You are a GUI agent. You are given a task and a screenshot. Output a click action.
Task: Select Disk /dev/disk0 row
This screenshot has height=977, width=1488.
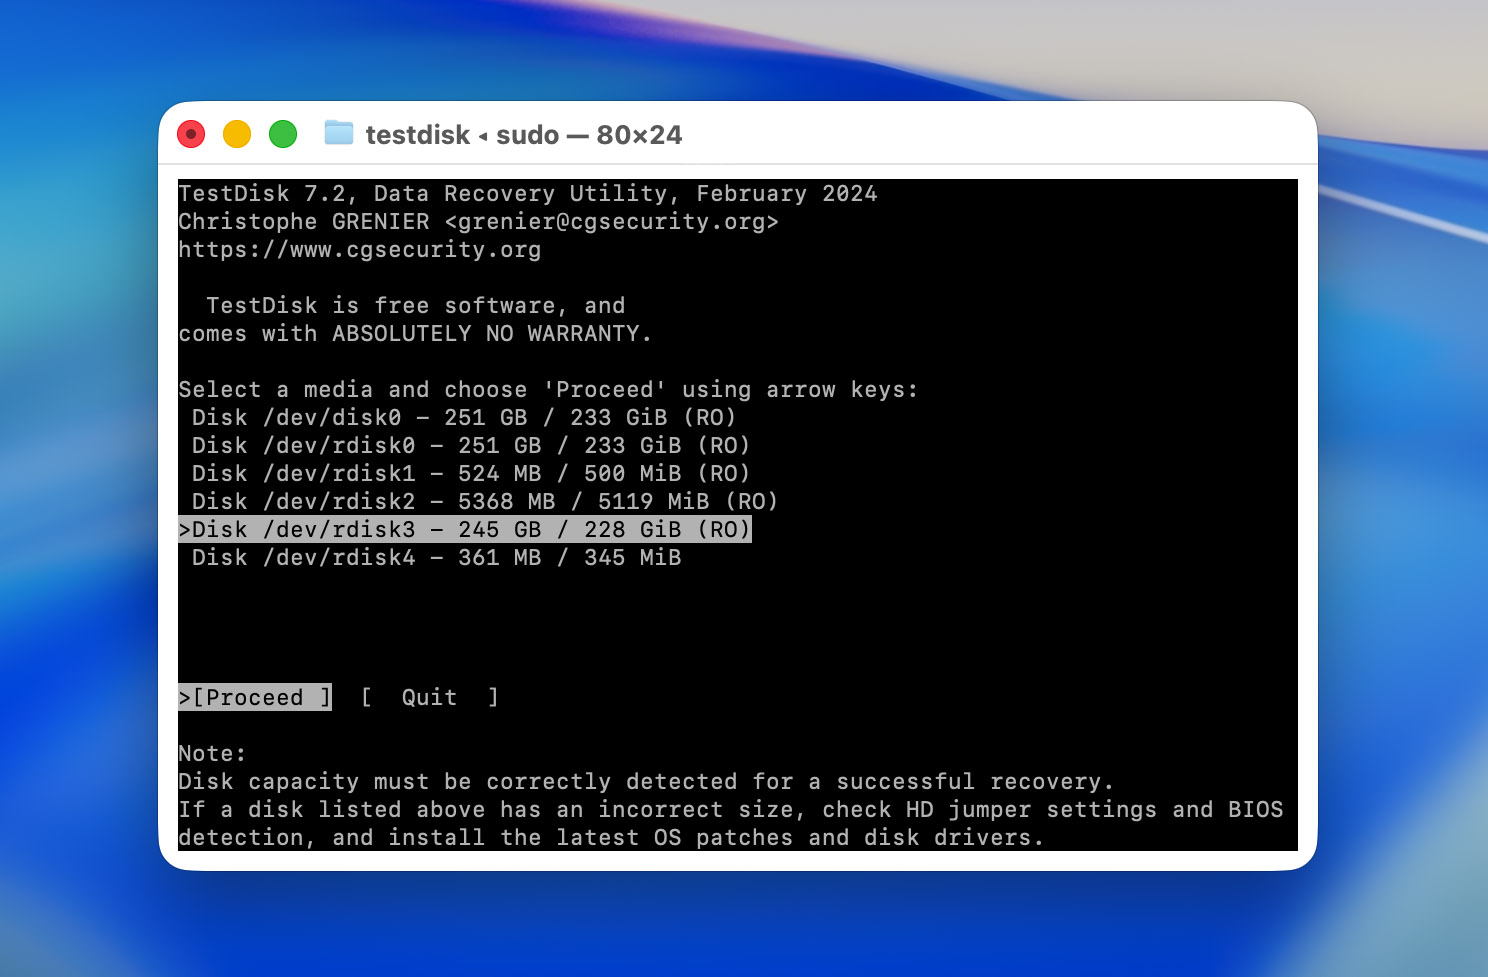(x=464, y=417)
